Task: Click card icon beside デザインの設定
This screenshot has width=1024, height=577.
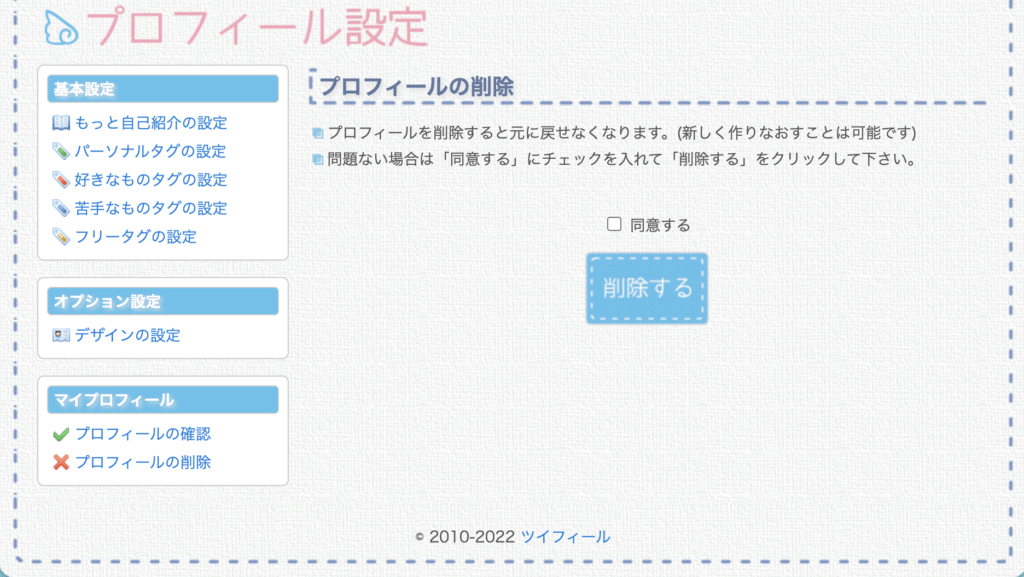Action: click(x=61, y=335)
